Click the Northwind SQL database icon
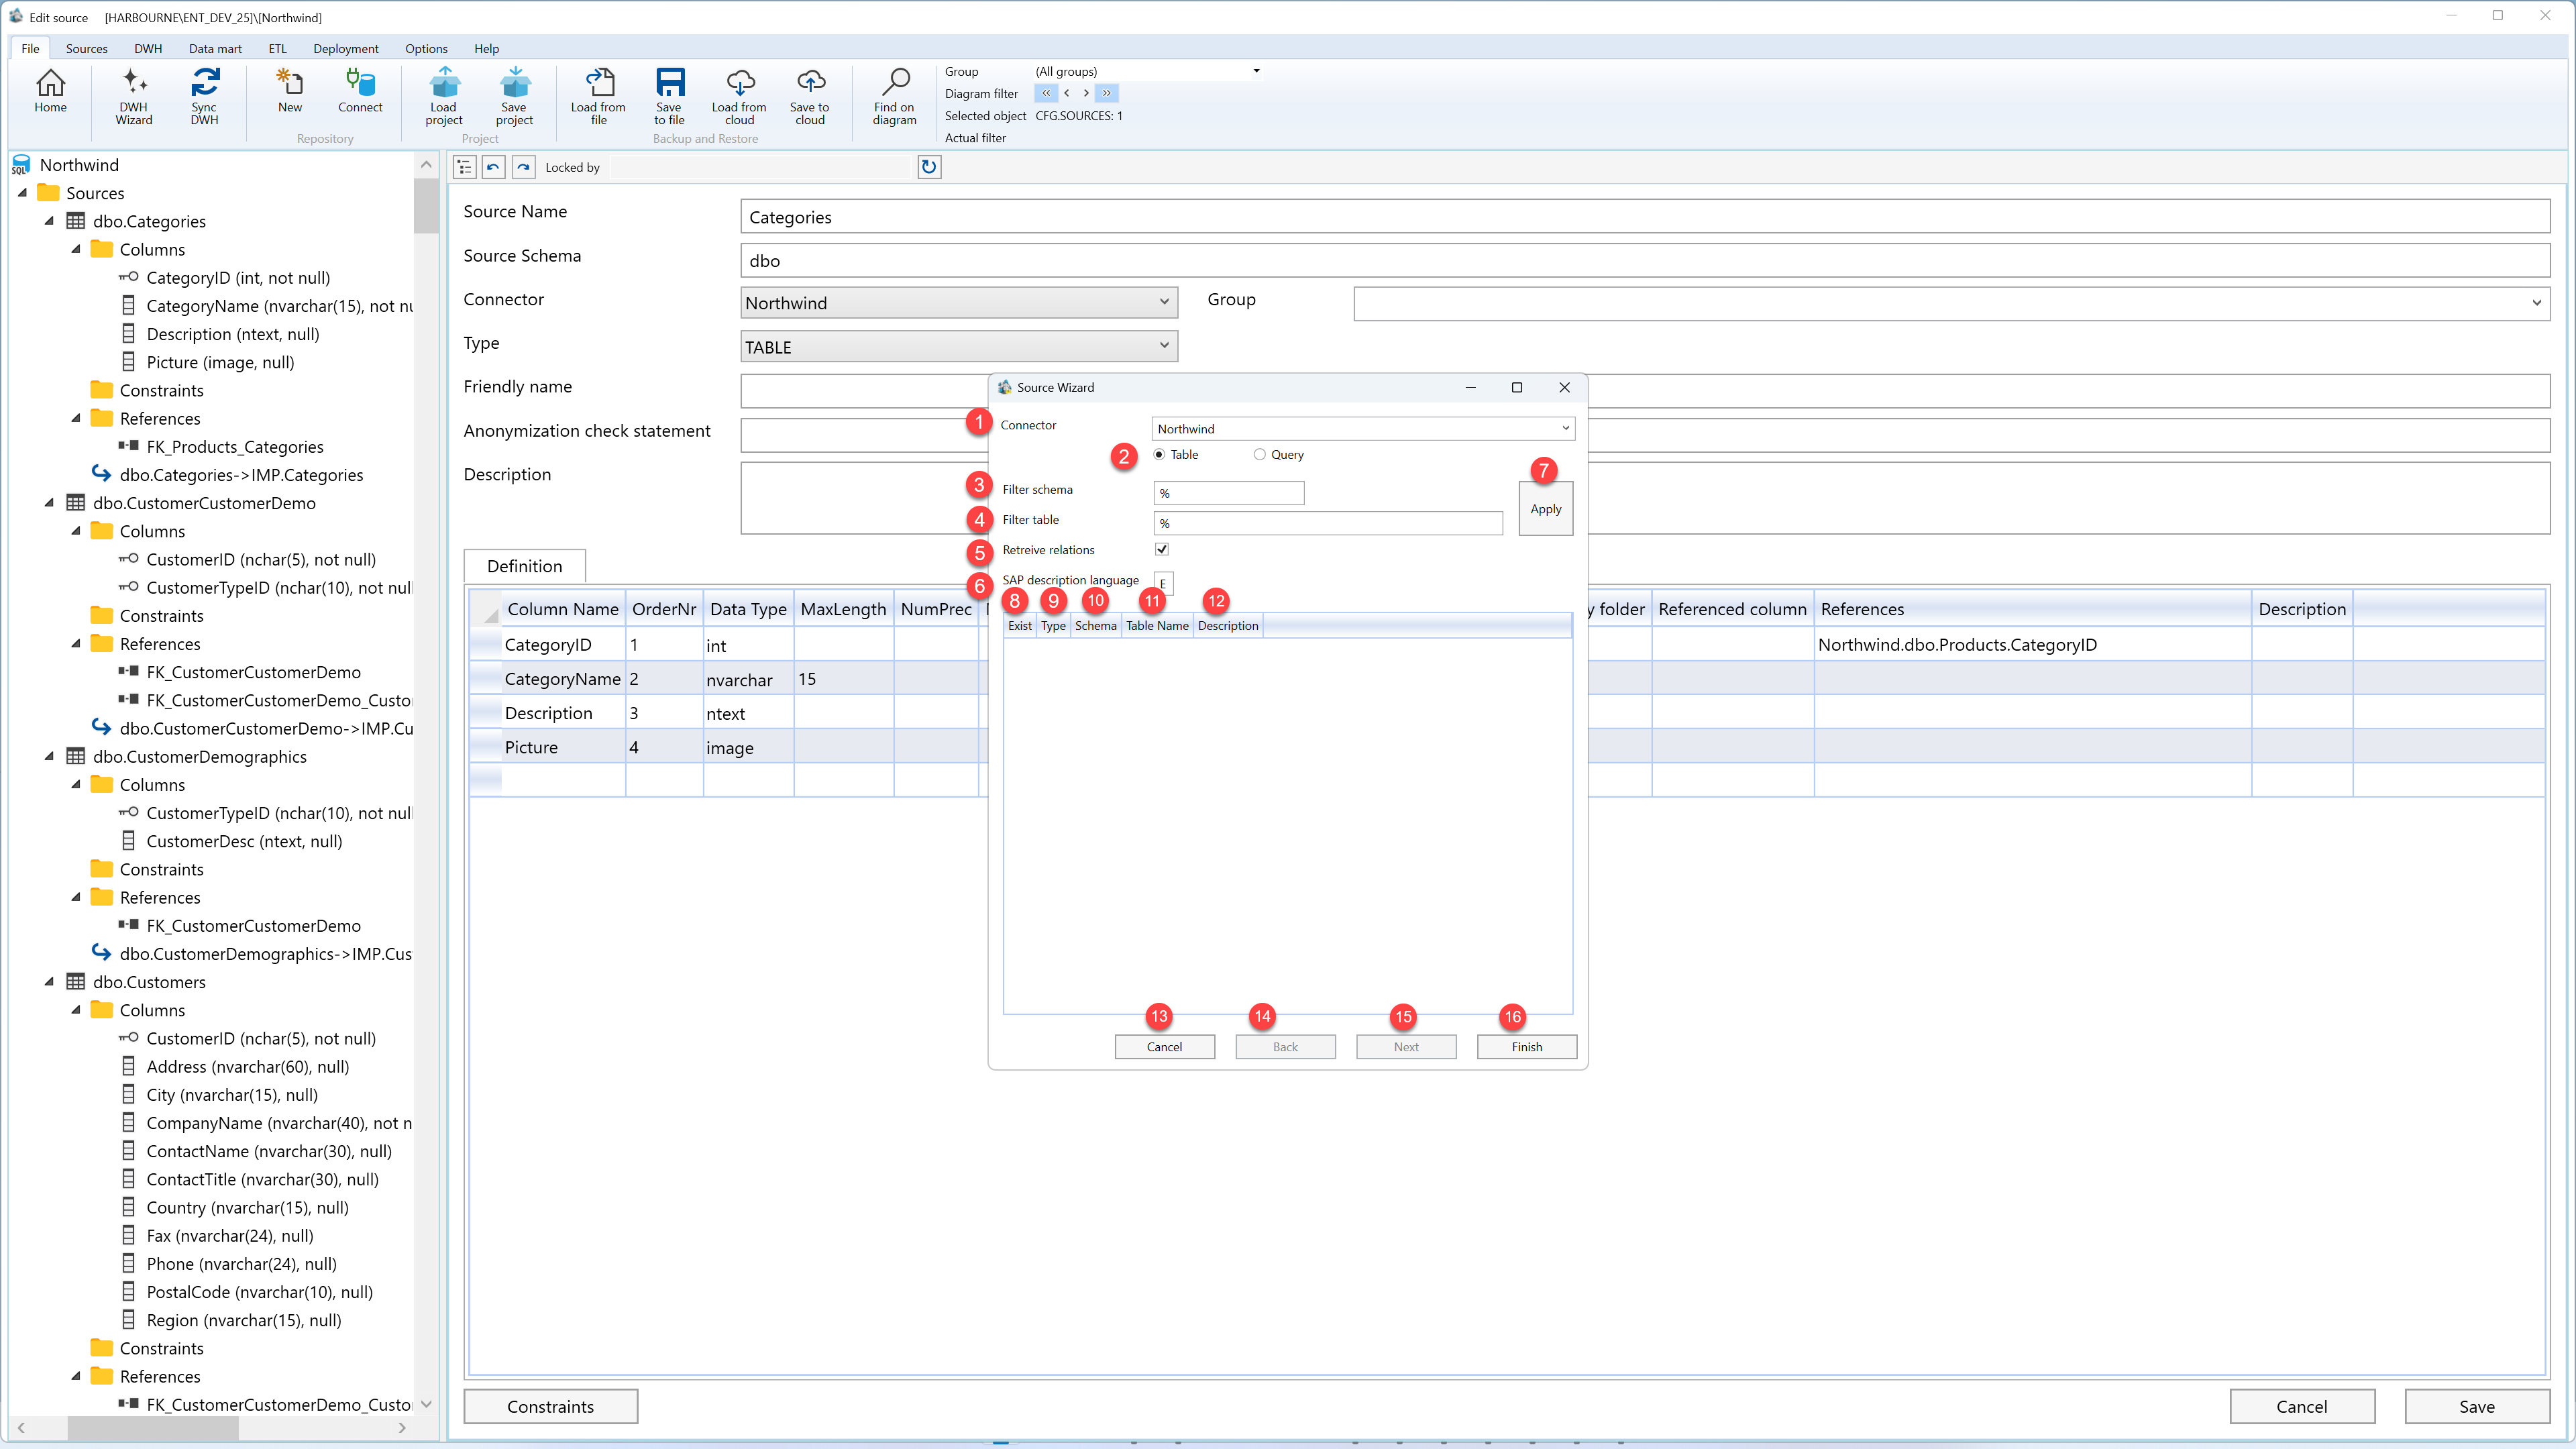2576x1449 pixels. pos(21,165)
